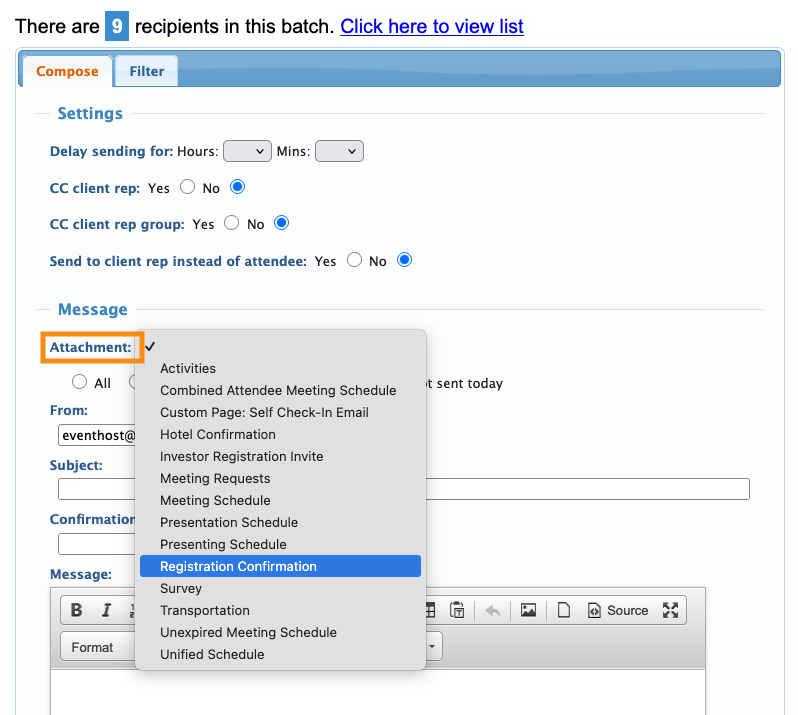This screenshot has width=798, height=715.
Task: Click the new page document icon
Action: [x=564, y=611]
